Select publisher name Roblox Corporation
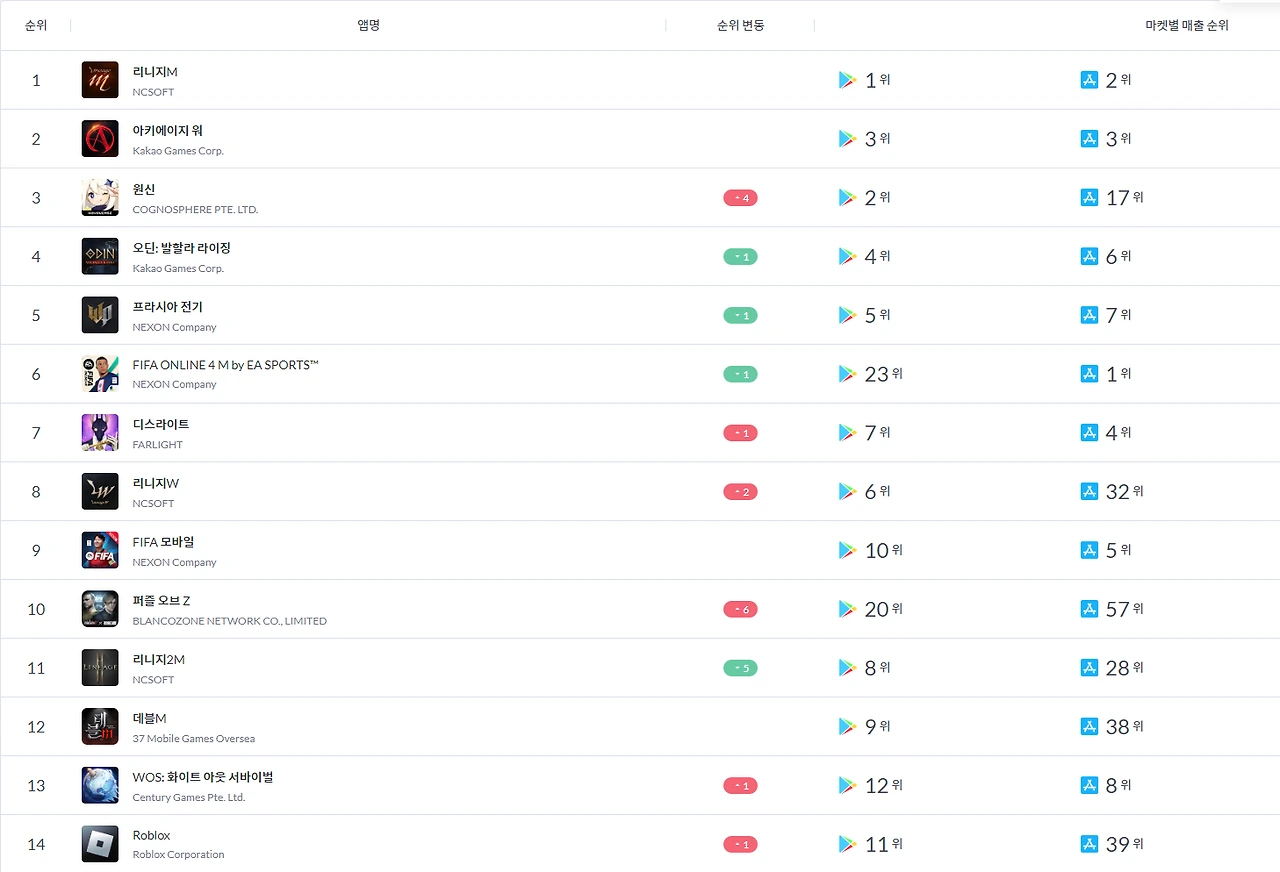 point(179,855)
